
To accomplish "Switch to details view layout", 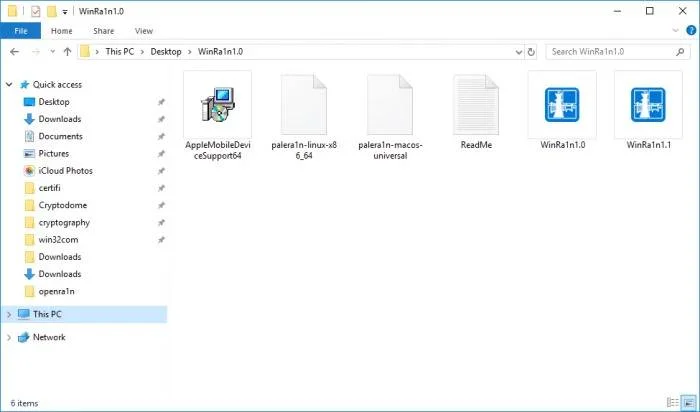I will click(672, 402).
